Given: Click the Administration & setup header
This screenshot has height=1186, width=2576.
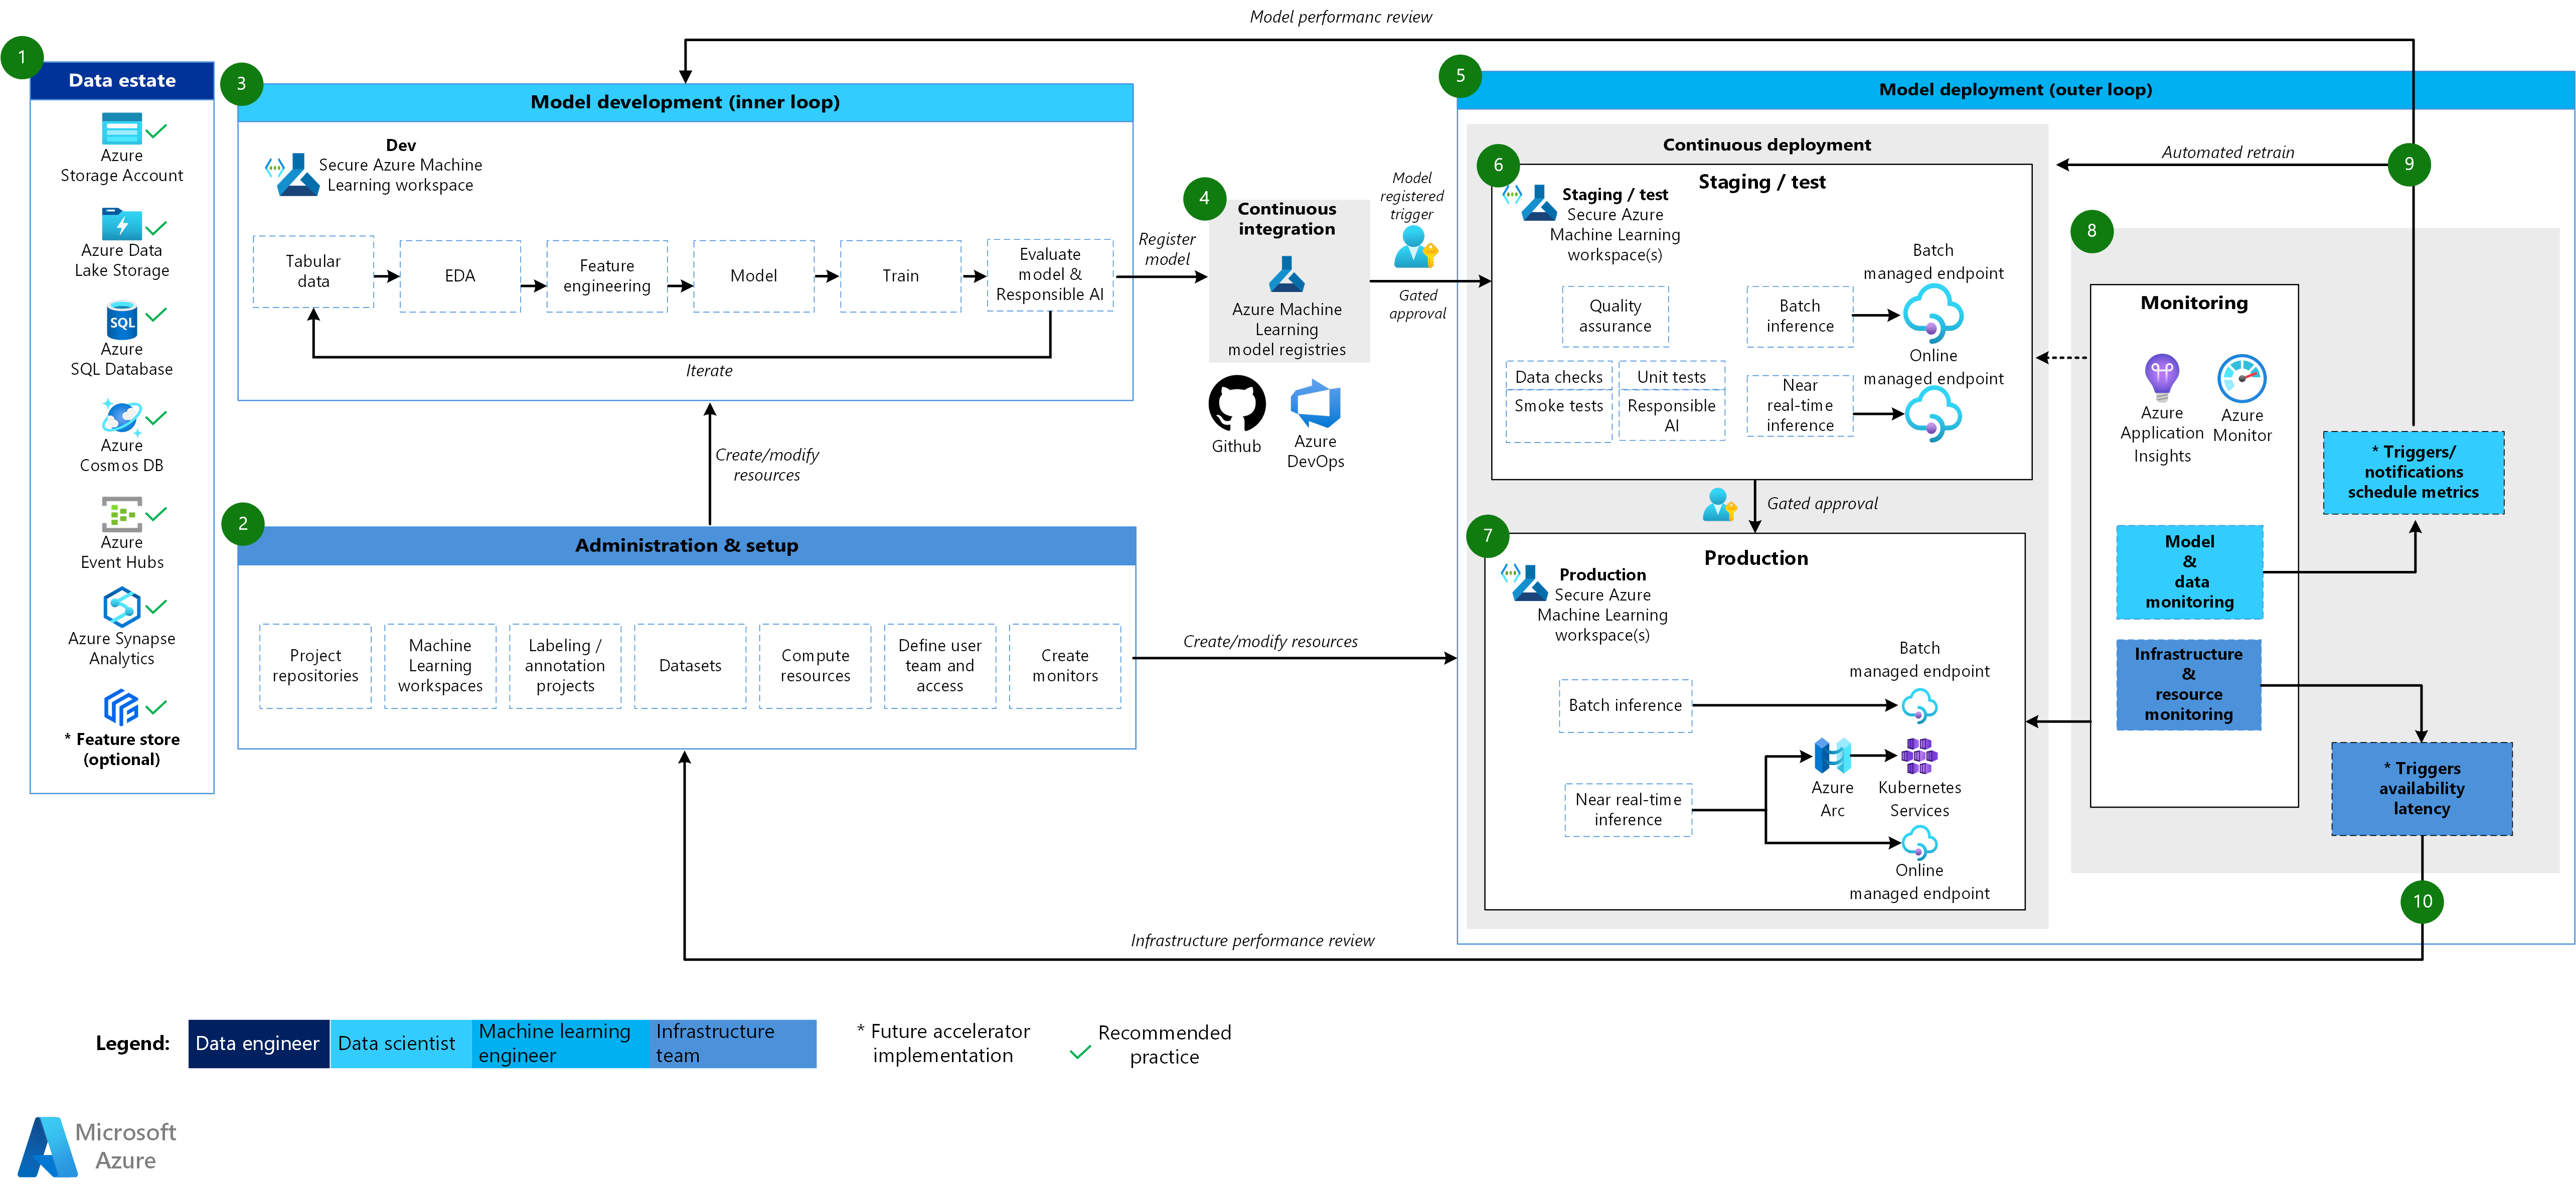Looking at the screenshot, I should (x=686, y=545).
